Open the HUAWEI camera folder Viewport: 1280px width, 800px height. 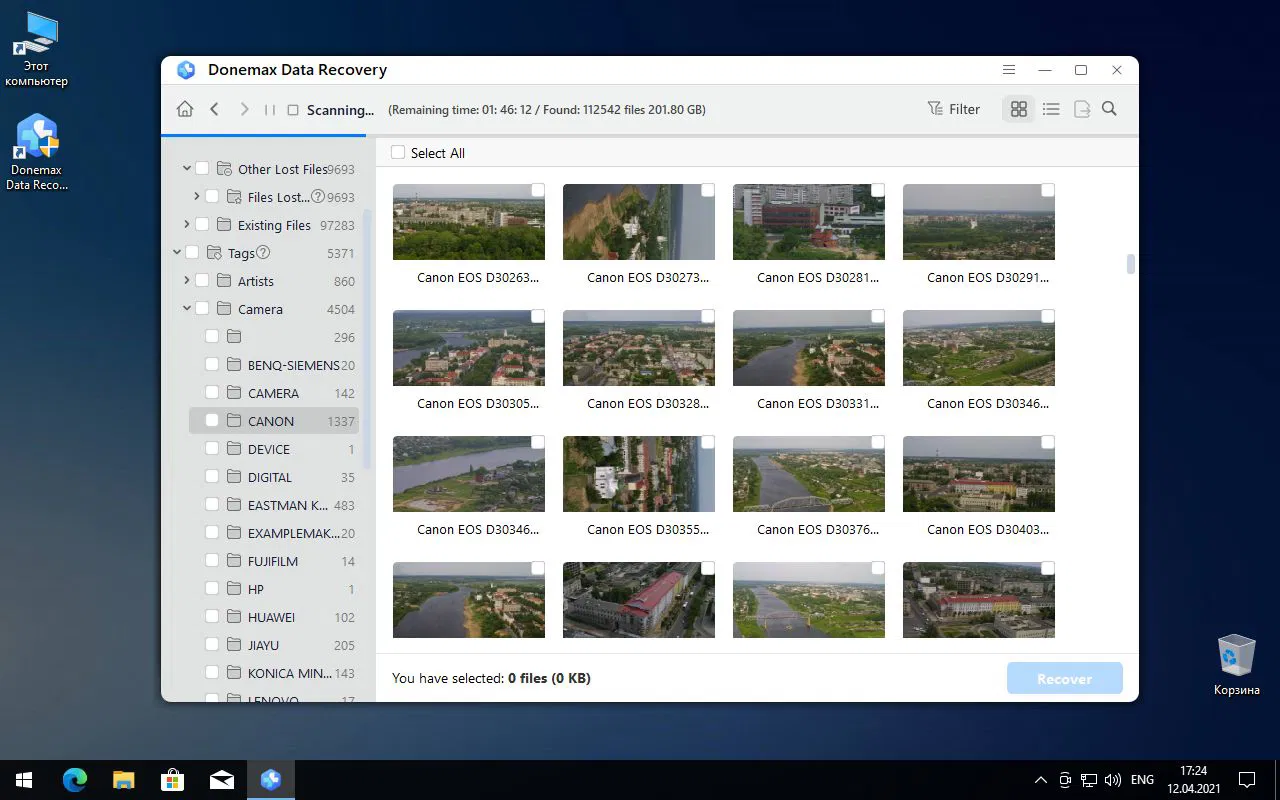coord(271,617)
